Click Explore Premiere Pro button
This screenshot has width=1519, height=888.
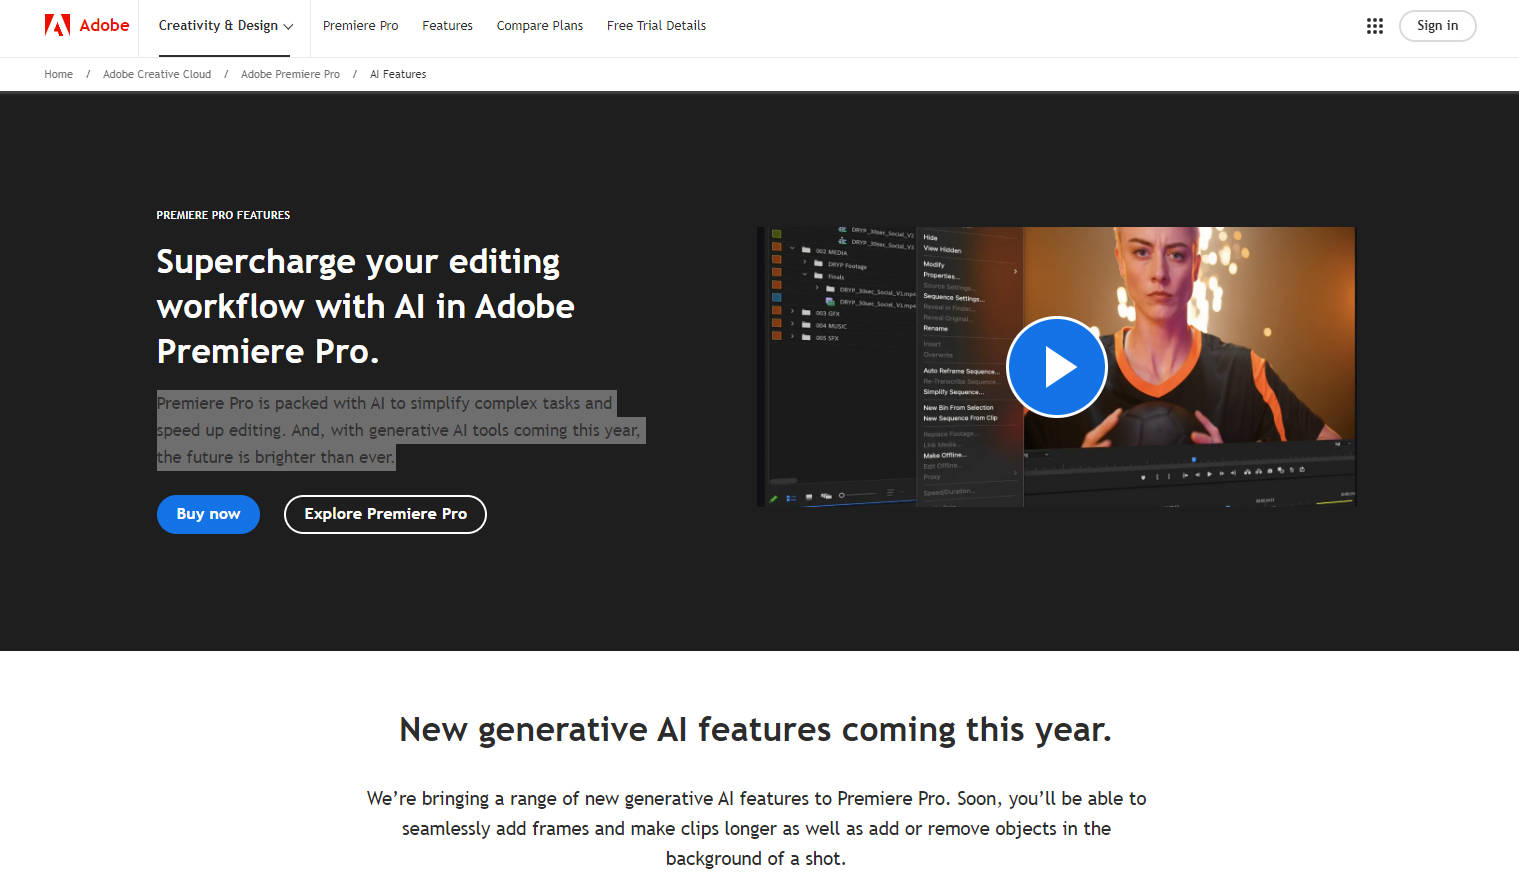385,514
